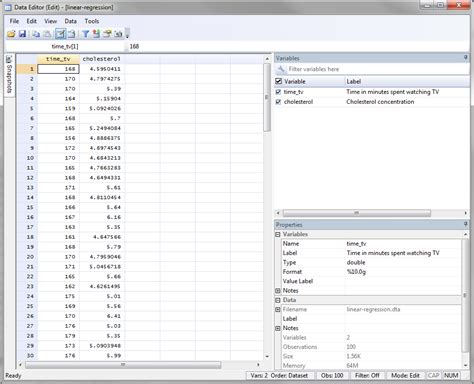Toggle the Variable header select-all checkbox
The width and height of the screenshot is (474, 384).
point(279,81)
